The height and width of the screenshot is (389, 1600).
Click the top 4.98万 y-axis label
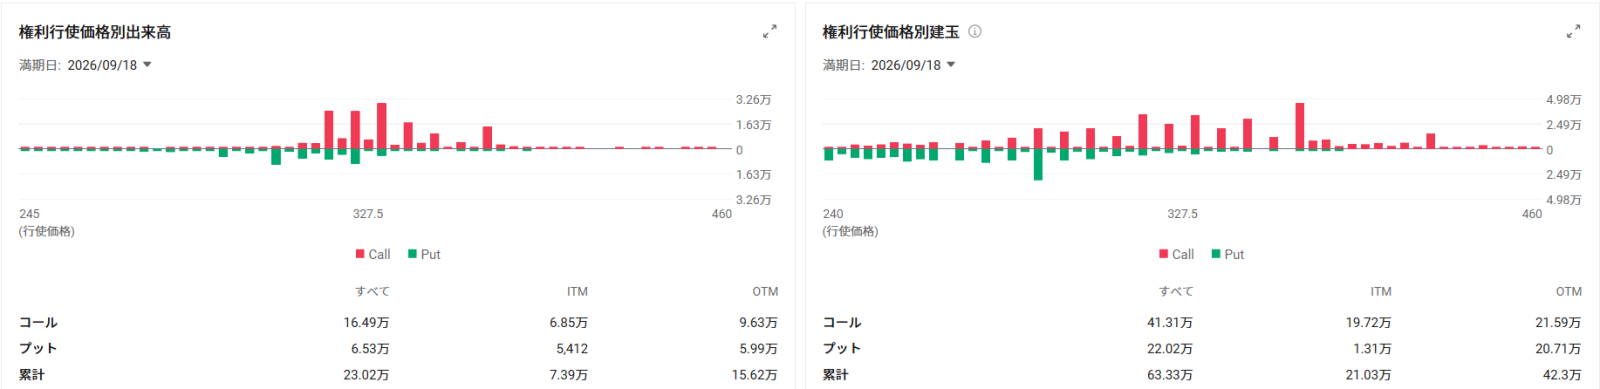click(1564, 100)
